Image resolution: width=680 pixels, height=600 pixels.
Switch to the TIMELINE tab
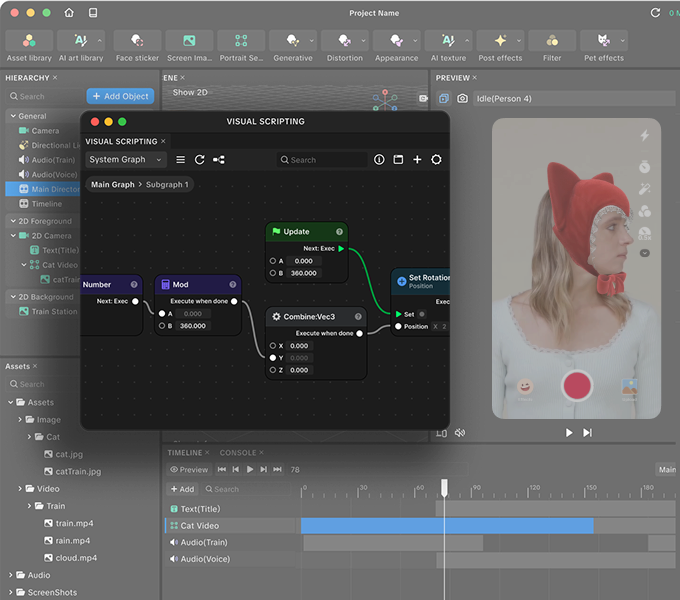(185, 453)
